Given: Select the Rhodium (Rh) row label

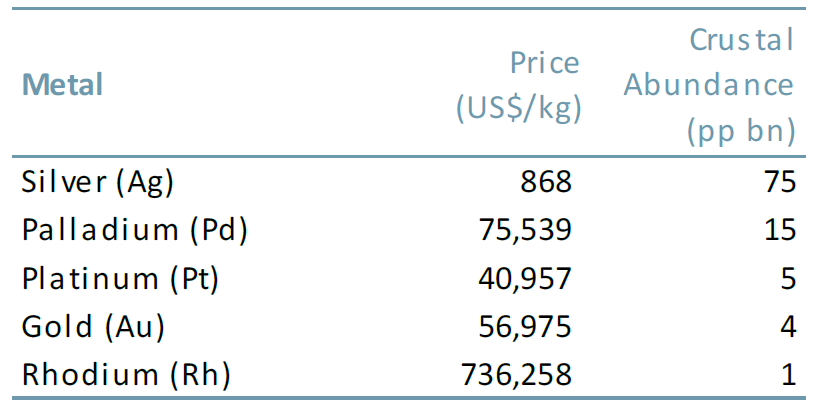Looking at the screenshot, I should click(126, 374).
